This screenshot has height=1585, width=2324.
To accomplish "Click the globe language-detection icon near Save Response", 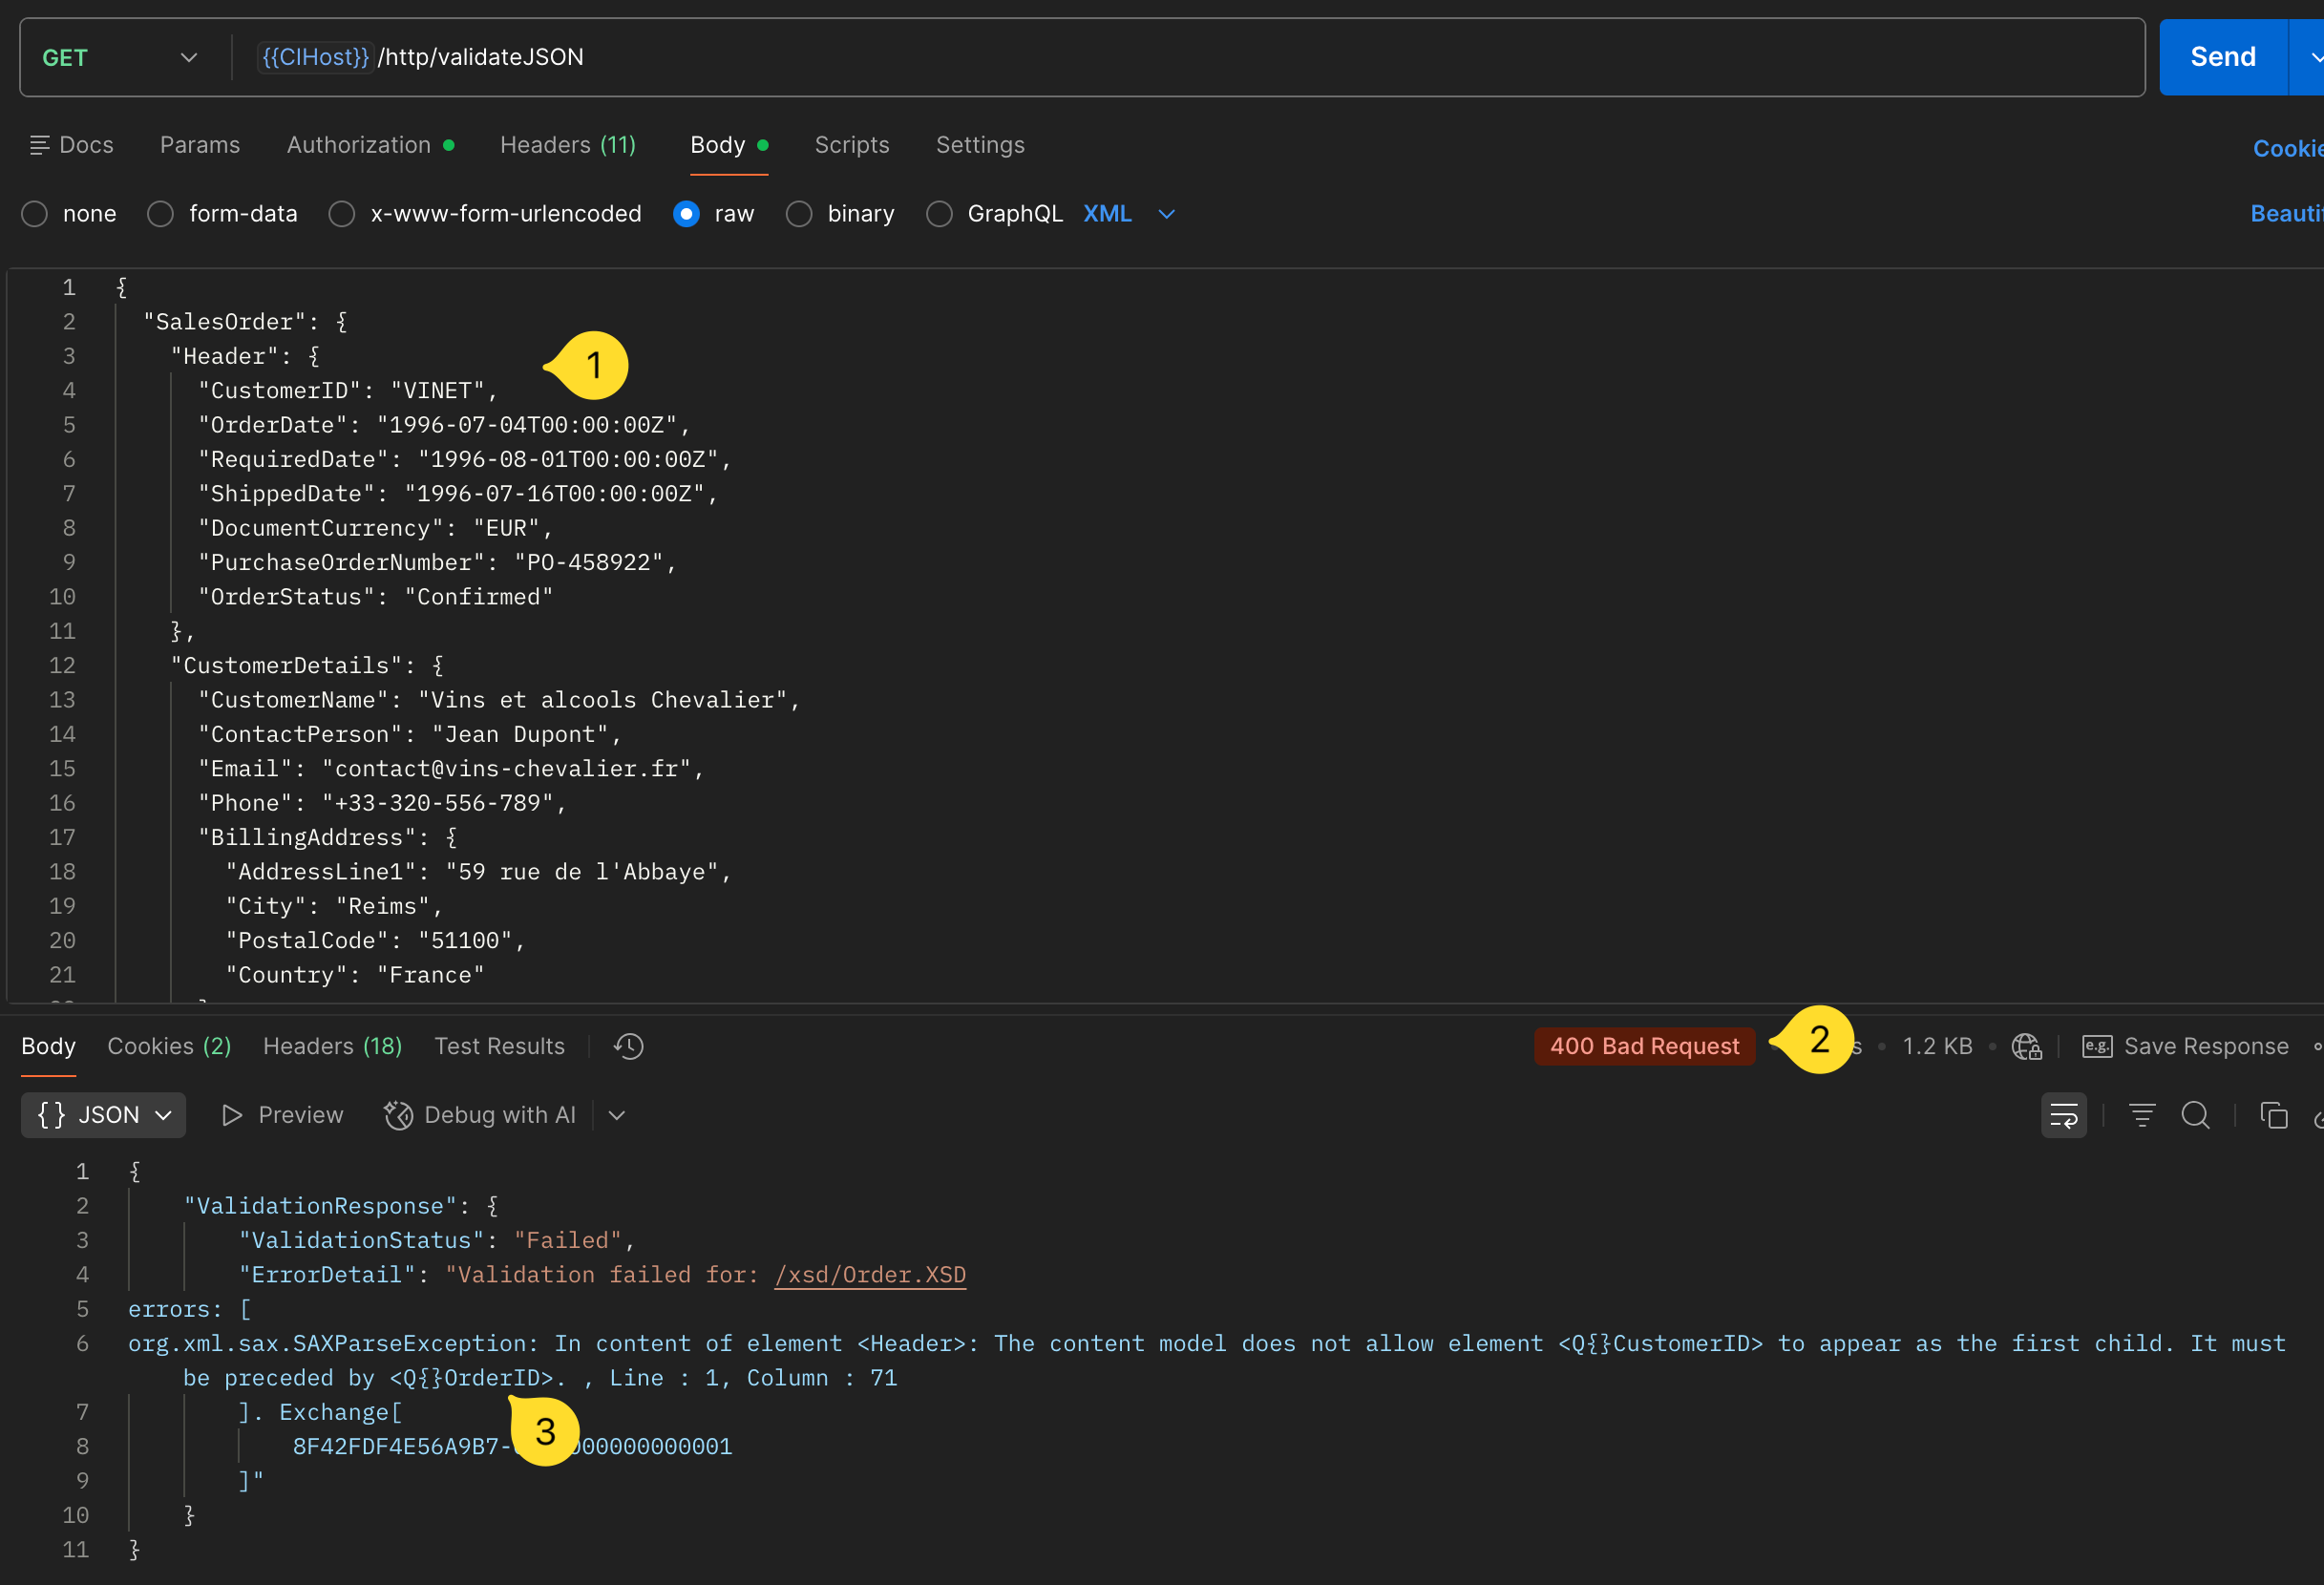I will (2026, 1046).
